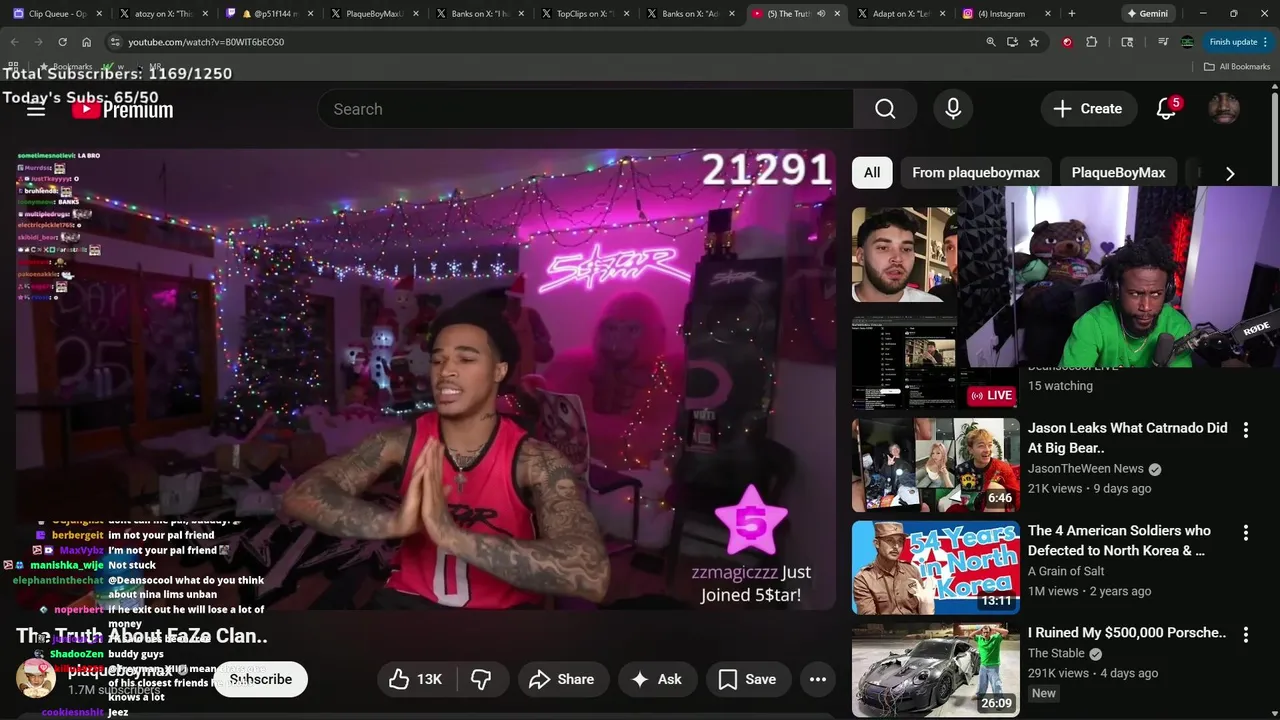This screenshot has height=720, width=1280.
Task: Open the Ask AI button
Action: 656,679
